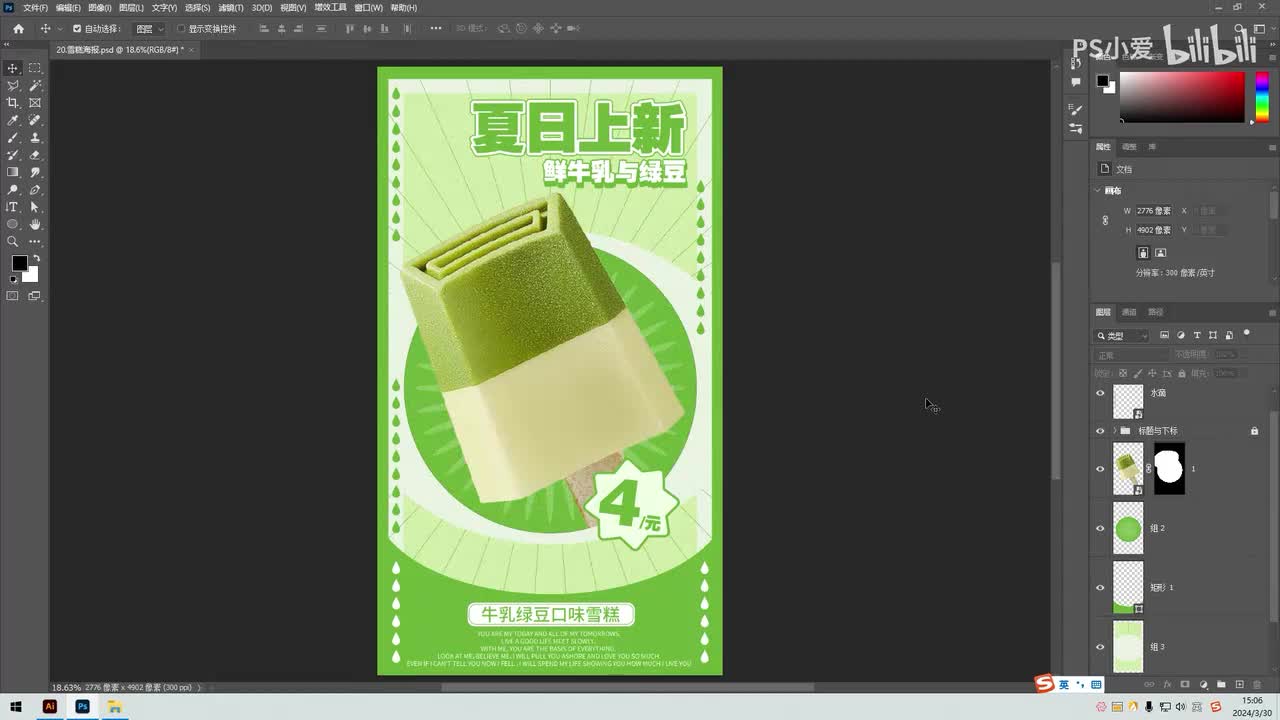The height and width of the screenshot is (720, 1280).
Task: Select the Eyedropper tool
Action: [x=13, y=120]
